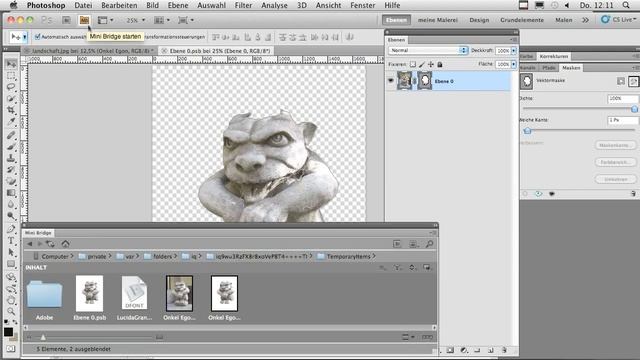Screen dimensions: 640x360
Task: Switch to Malen workspace
Action: point(564,20)
